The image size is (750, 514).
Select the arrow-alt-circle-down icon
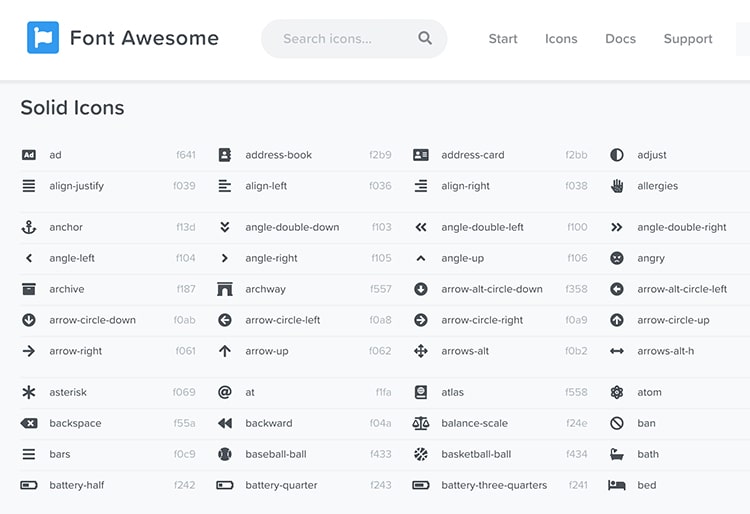(x=421, y=289)
